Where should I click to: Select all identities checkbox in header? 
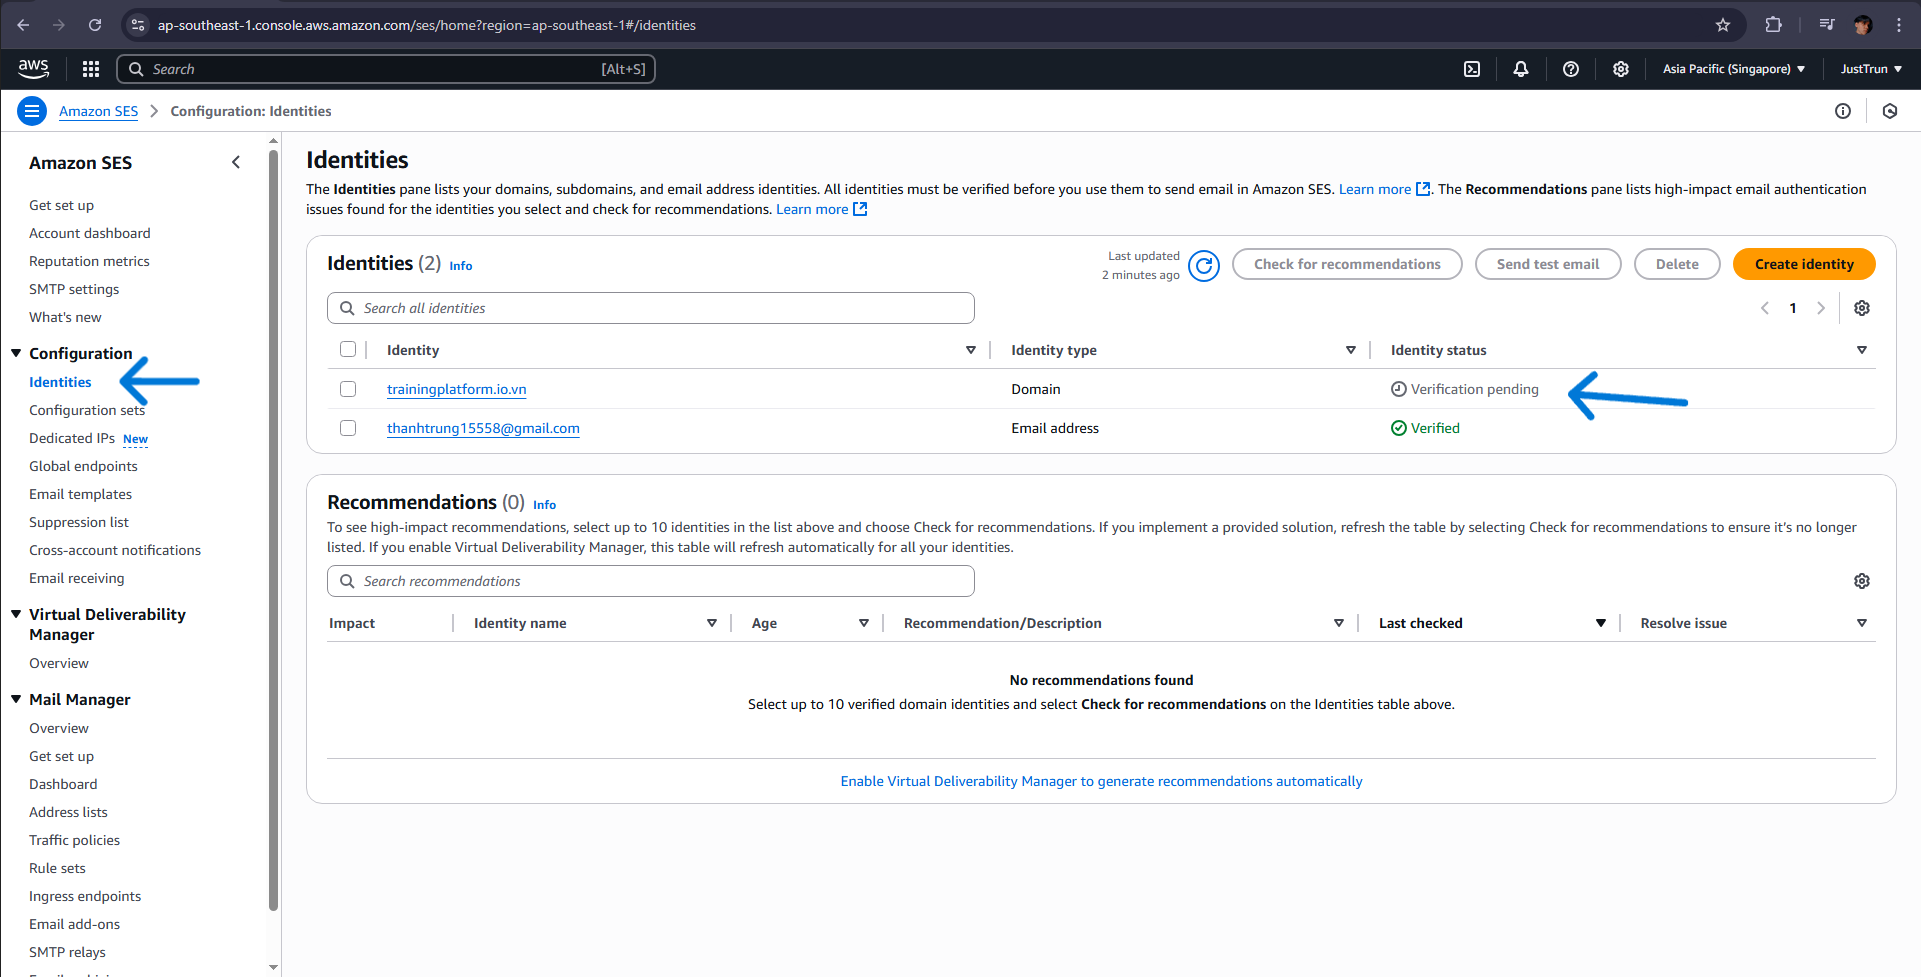[348, 349]
